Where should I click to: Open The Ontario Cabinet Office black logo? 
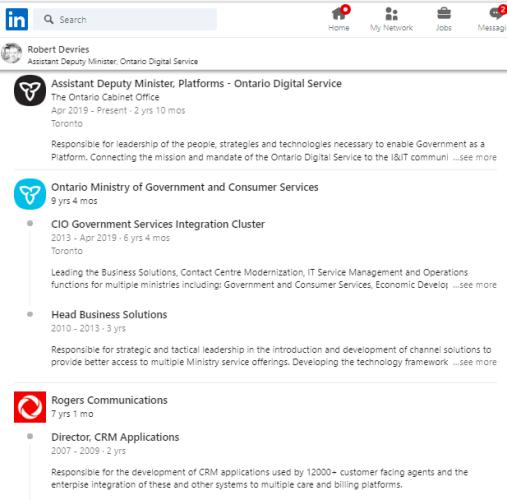pos(30,90)
